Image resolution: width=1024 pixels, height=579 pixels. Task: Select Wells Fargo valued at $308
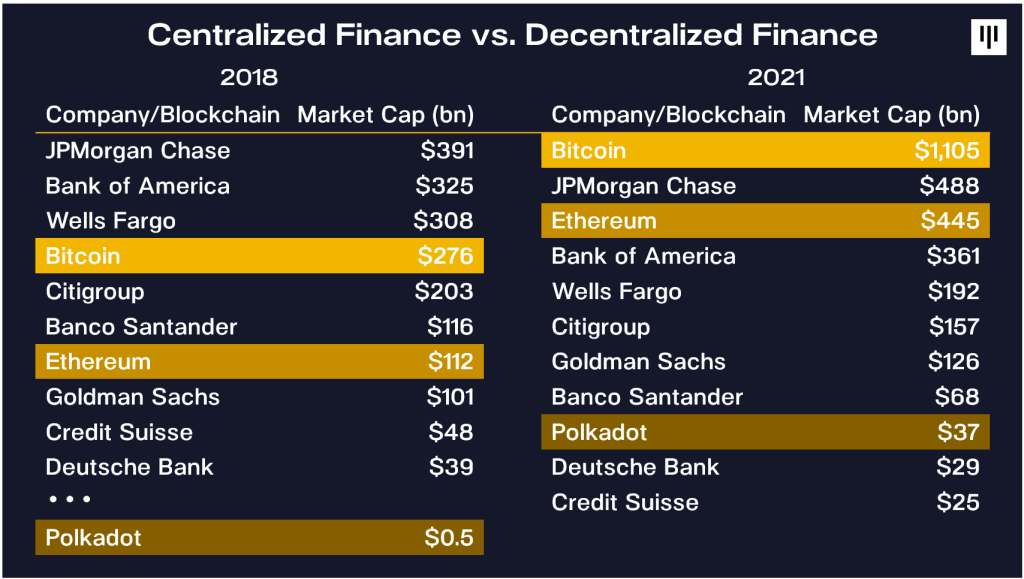coord(259,221)
